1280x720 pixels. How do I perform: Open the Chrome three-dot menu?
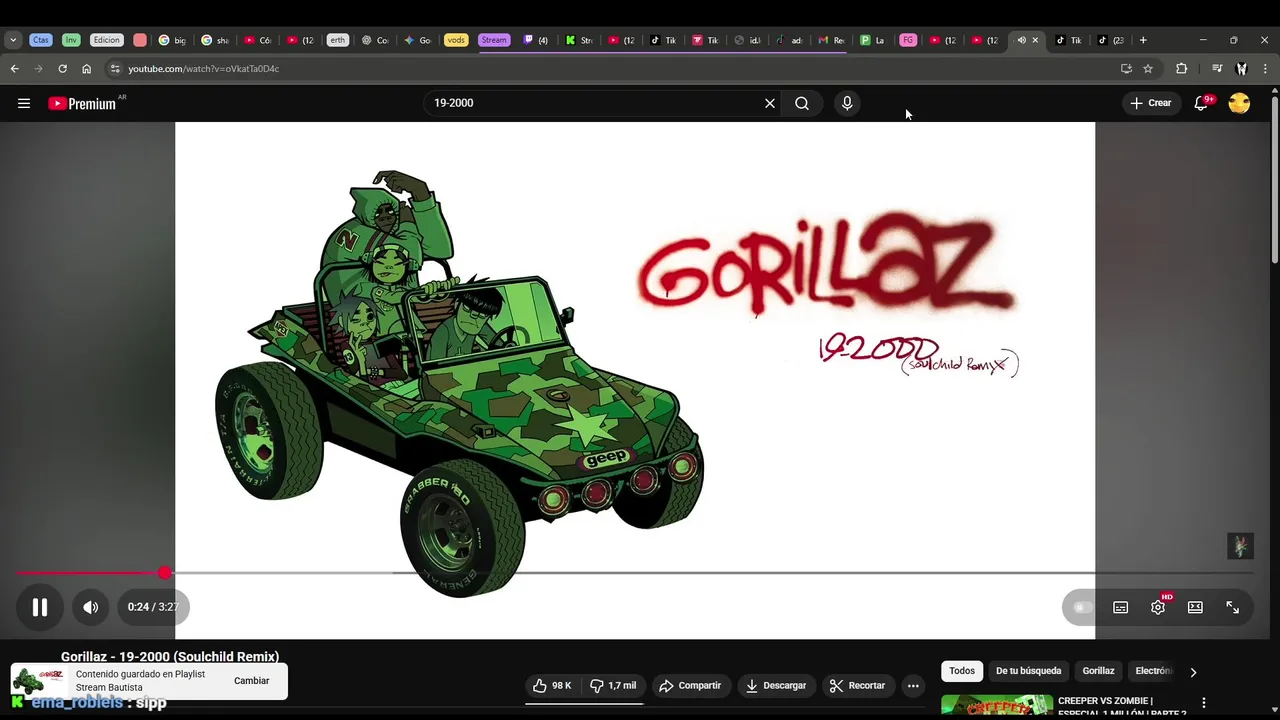tap(1265, 69)
